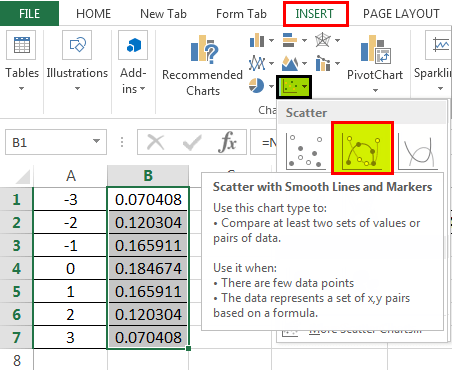This screenshot has height=370, width=452.
Task: Open the Insert Function fx button
Action: (228, 142)
